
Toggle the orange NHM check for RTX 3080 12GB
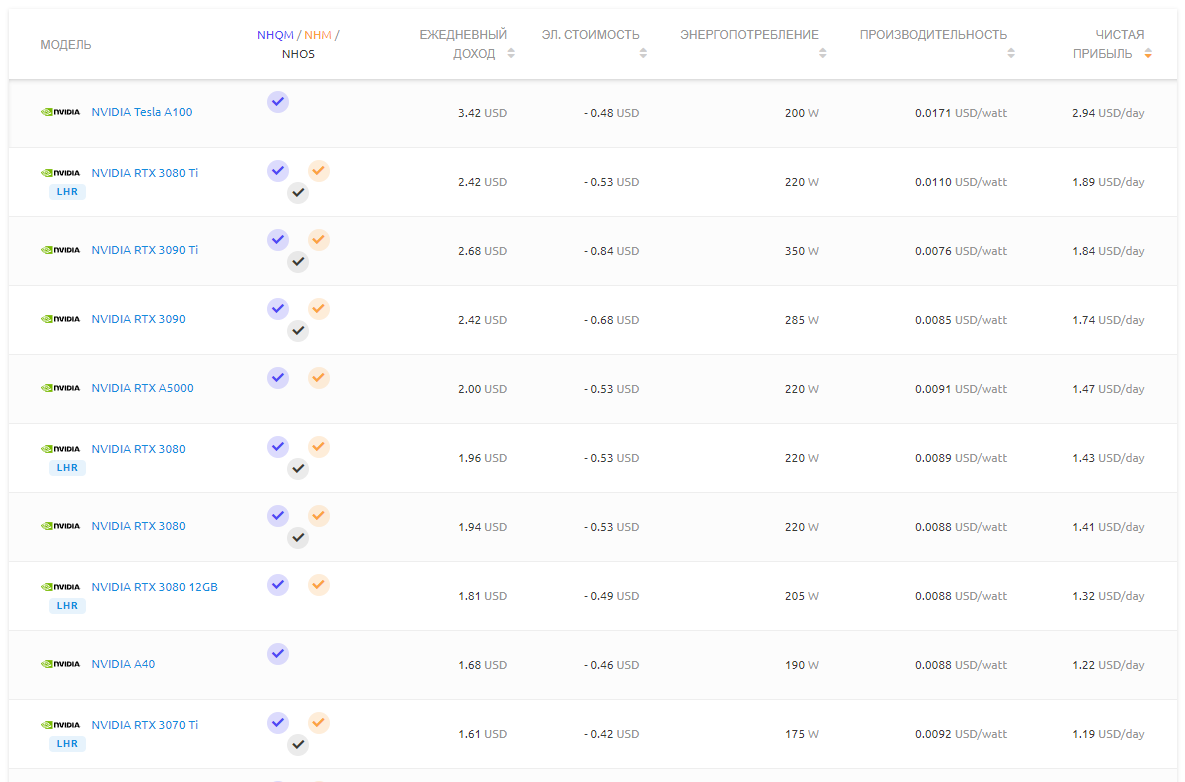pos(318,585)
